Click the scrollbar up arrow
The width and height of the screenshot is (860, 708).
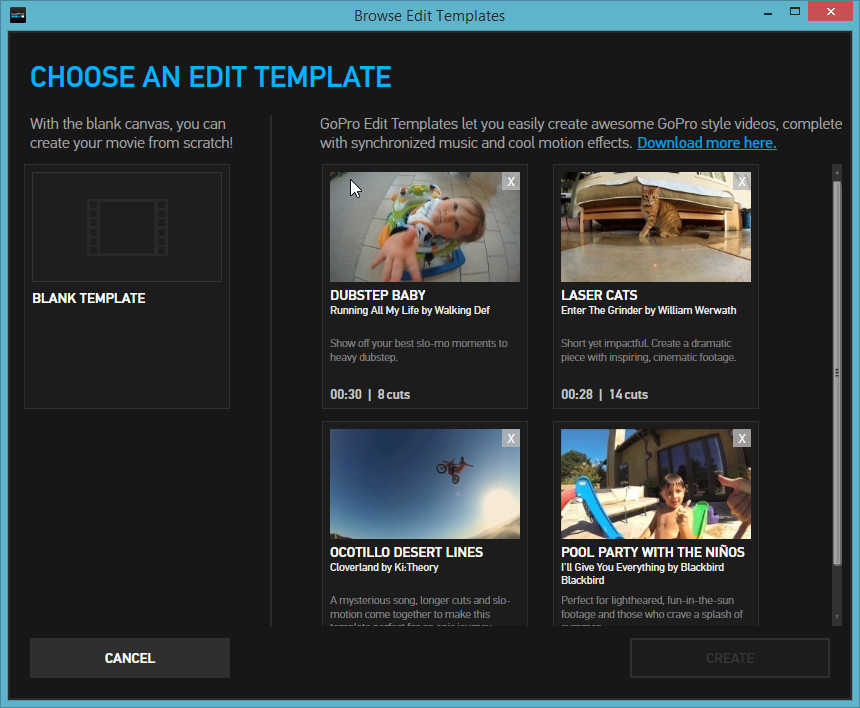pos(836,173)
